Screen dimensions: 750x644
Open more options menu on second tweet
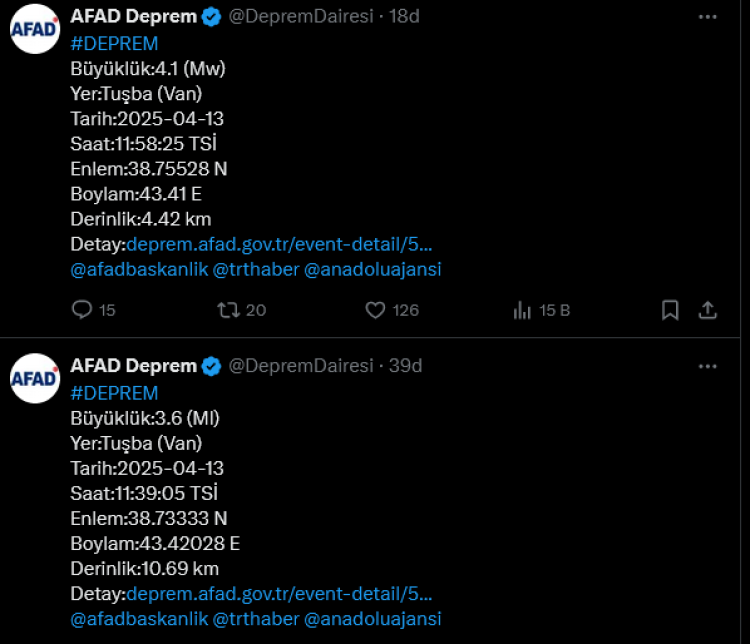coord(707,366)
